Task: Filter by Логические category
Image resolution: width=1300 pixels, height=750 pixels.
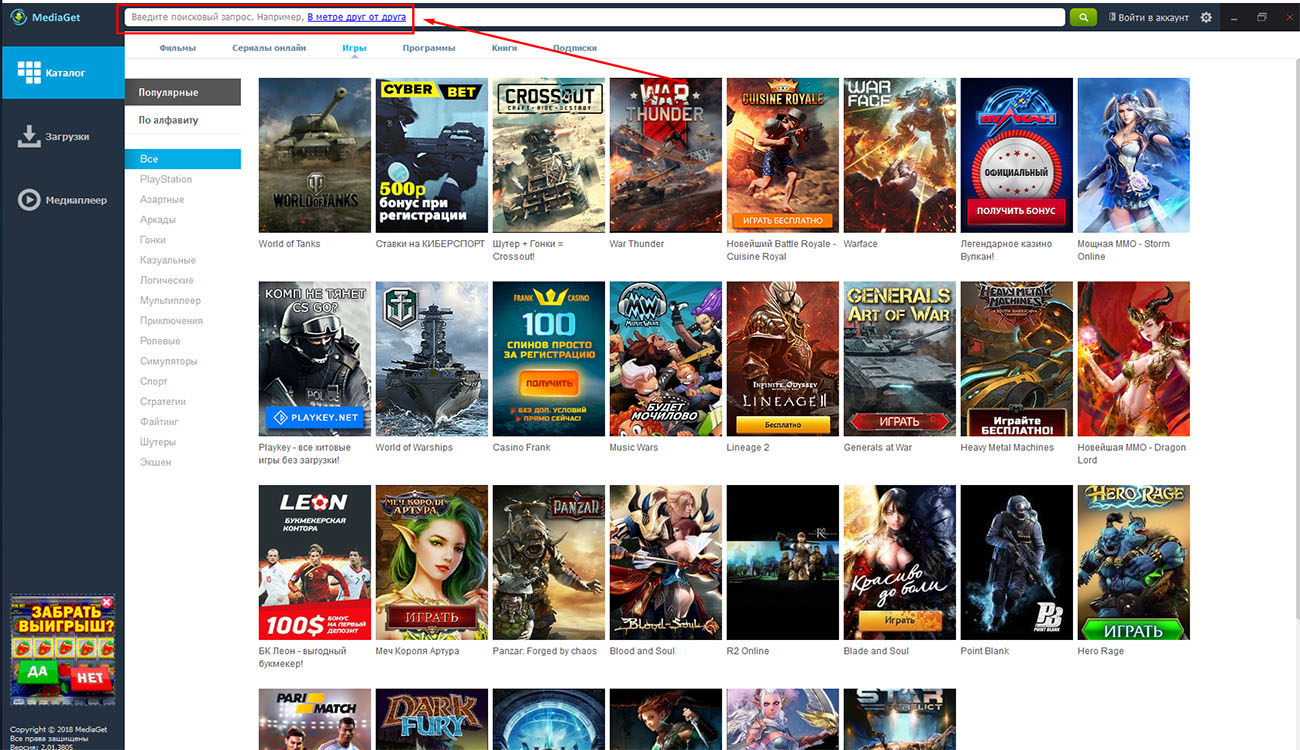Action: click(167, 280)
